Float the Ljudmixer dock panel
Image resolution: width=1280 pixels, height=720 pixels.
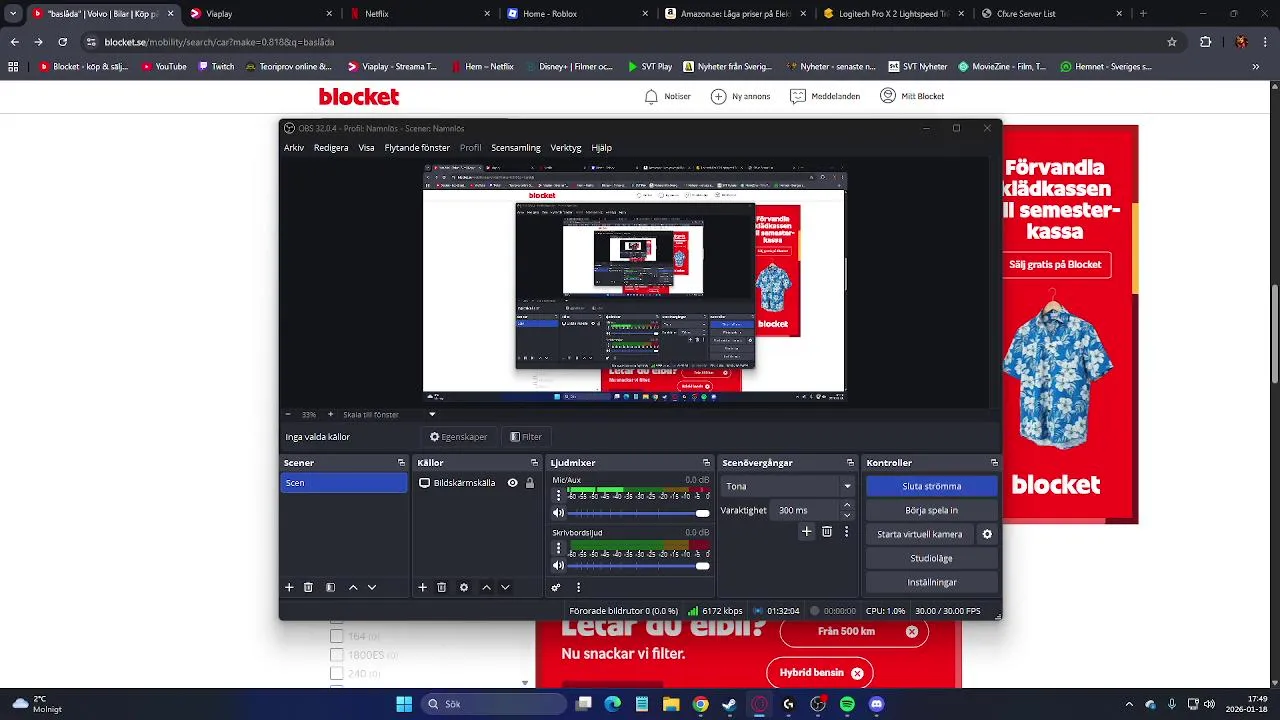[x=706, y=463]
